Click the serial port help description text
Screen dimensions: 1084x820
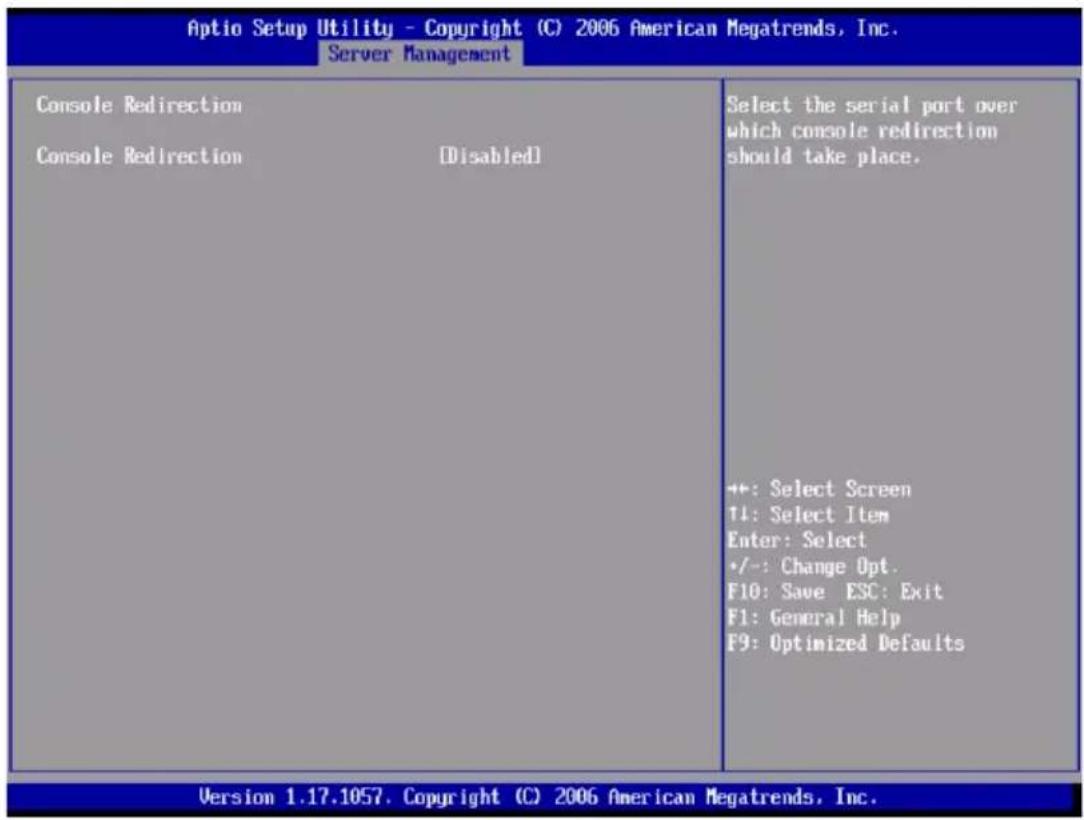[871, 131]
